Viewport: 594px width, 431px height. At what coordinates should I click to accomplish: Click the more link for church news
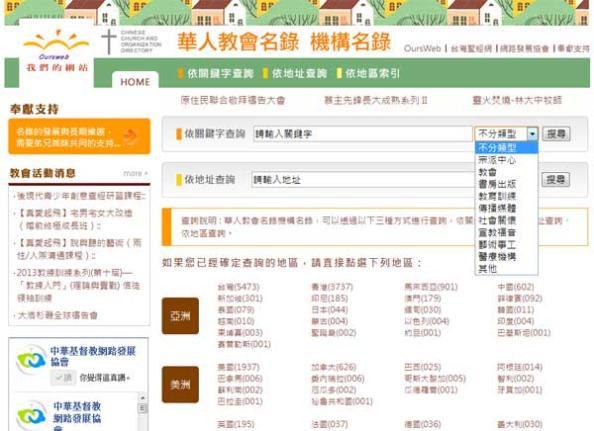[x=135, y=173]
